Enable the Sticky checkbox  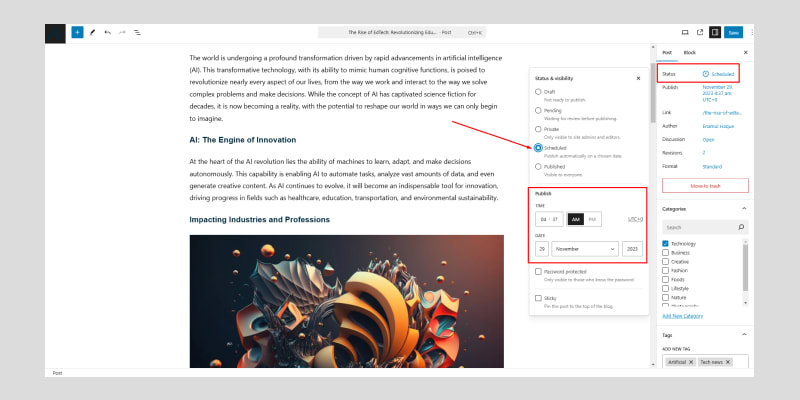pos(538,298)
